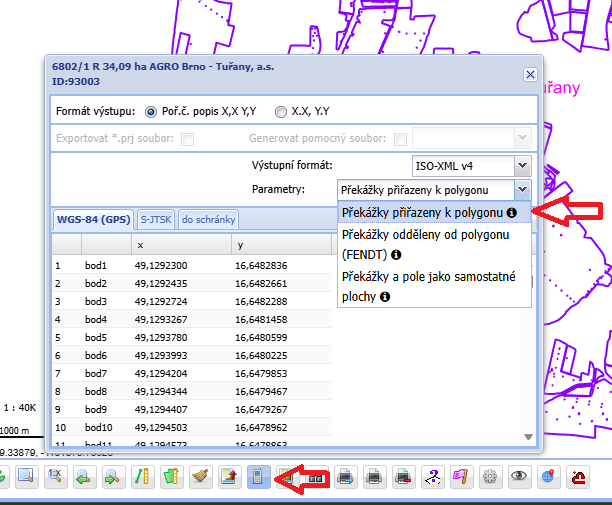Click the 'ISO-XML v4' combo box field
Screen dimensions: 612x505
tap(463, 166)
